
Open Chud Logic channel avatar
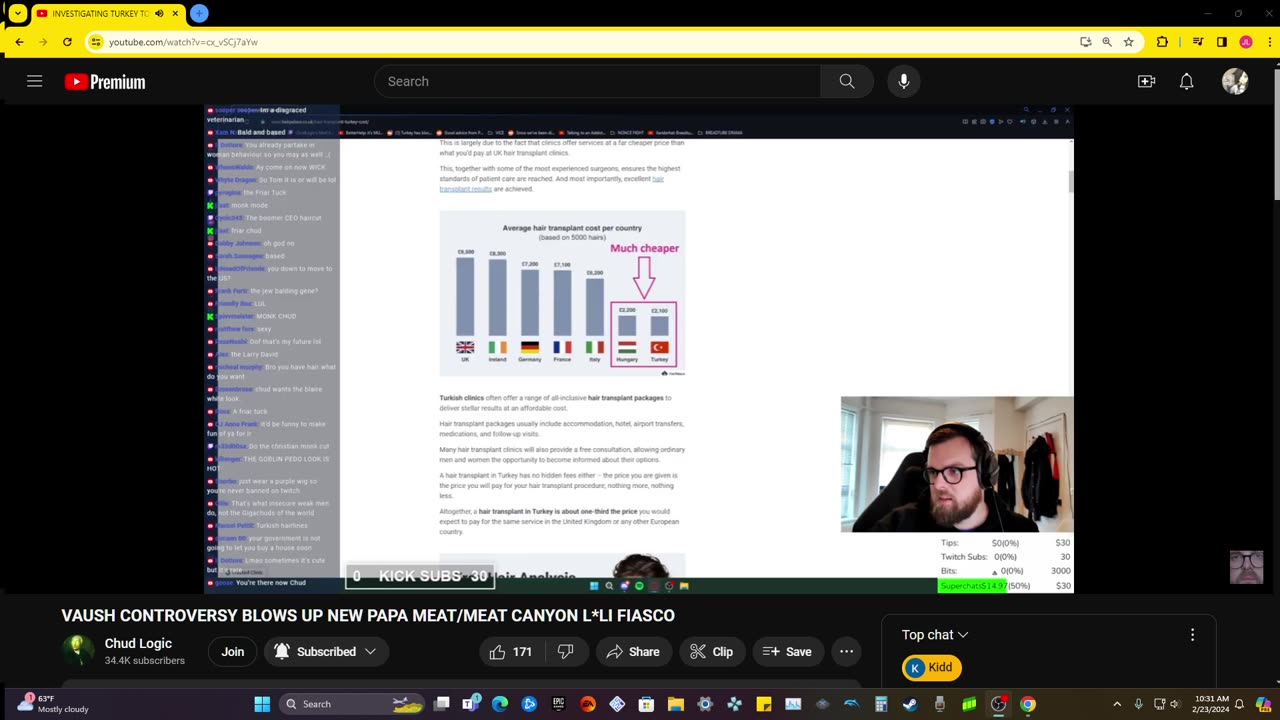click(x=78, y=651)
